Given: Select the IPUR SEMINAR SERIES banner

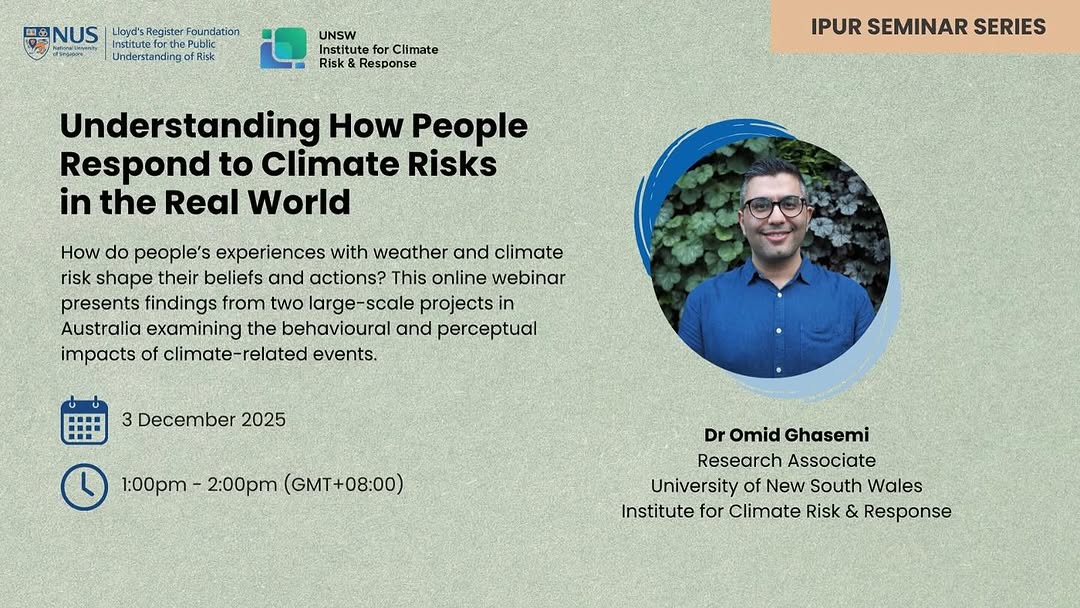Looking at the screenshot, I should pos(925,26).
